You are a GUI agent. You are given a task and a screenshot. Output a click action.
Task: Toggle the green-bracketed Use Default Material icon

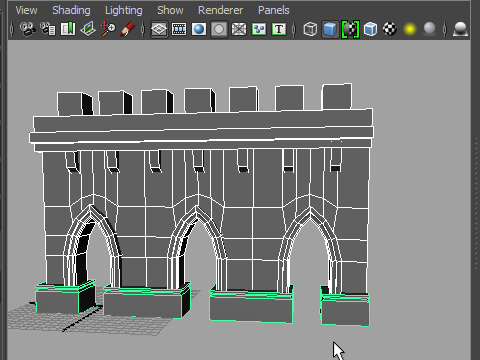(350, 29)
